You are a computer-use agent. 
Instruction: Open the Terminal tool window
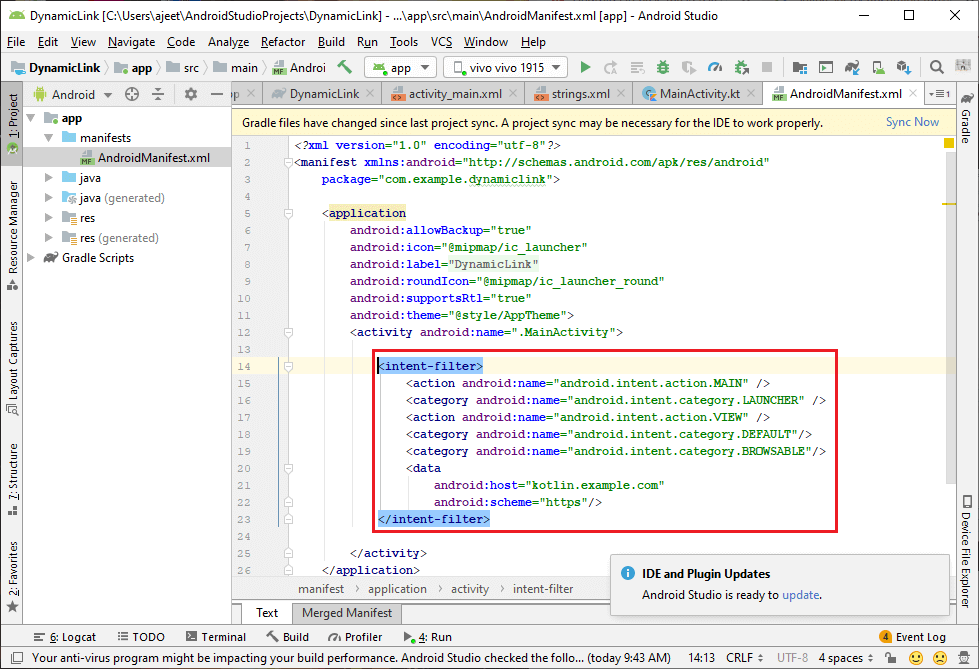click(x=216, y=637)
